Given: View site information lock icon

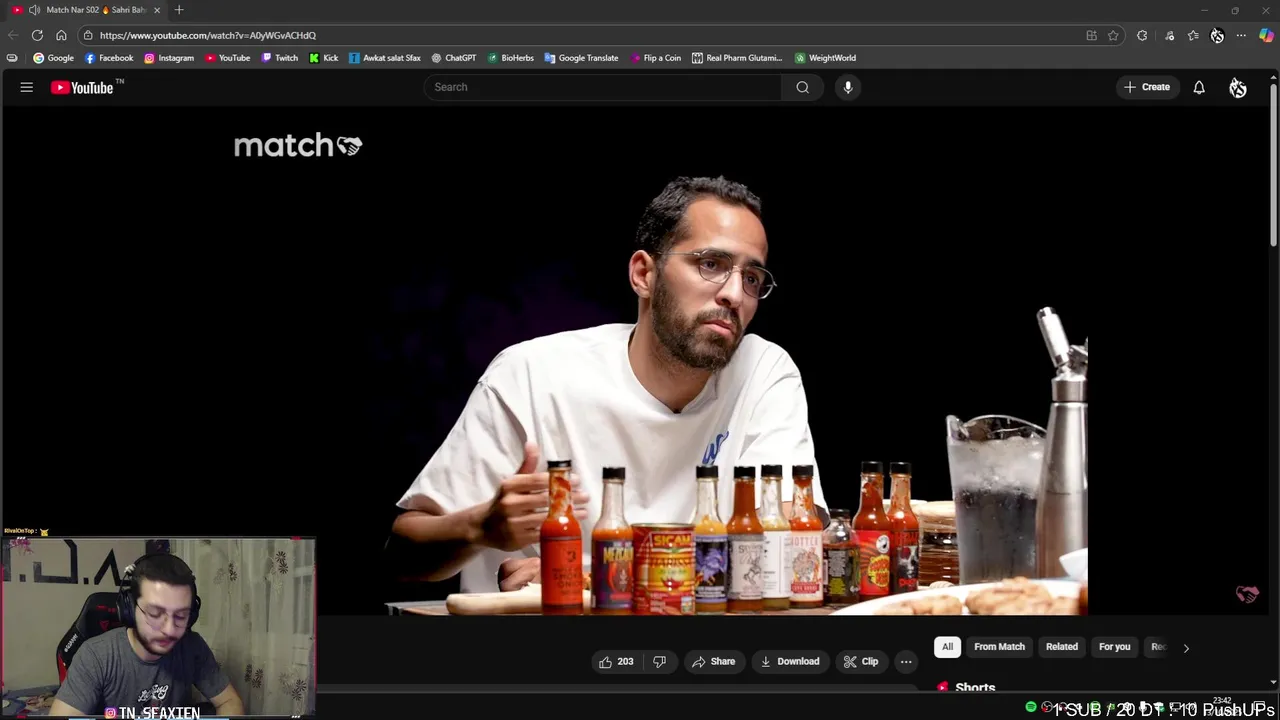Looking at the screenshot, I should [88, 35].
